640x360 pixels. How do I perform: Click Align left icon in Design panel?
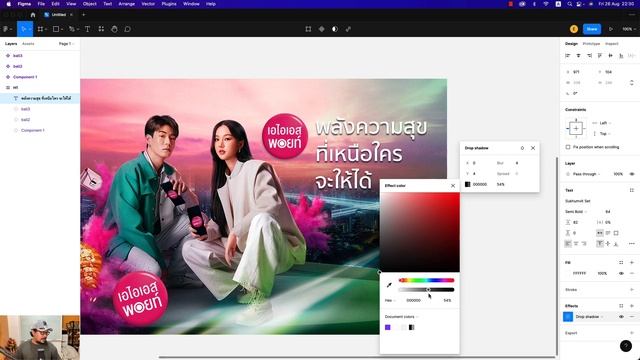[x=567, y=56]
